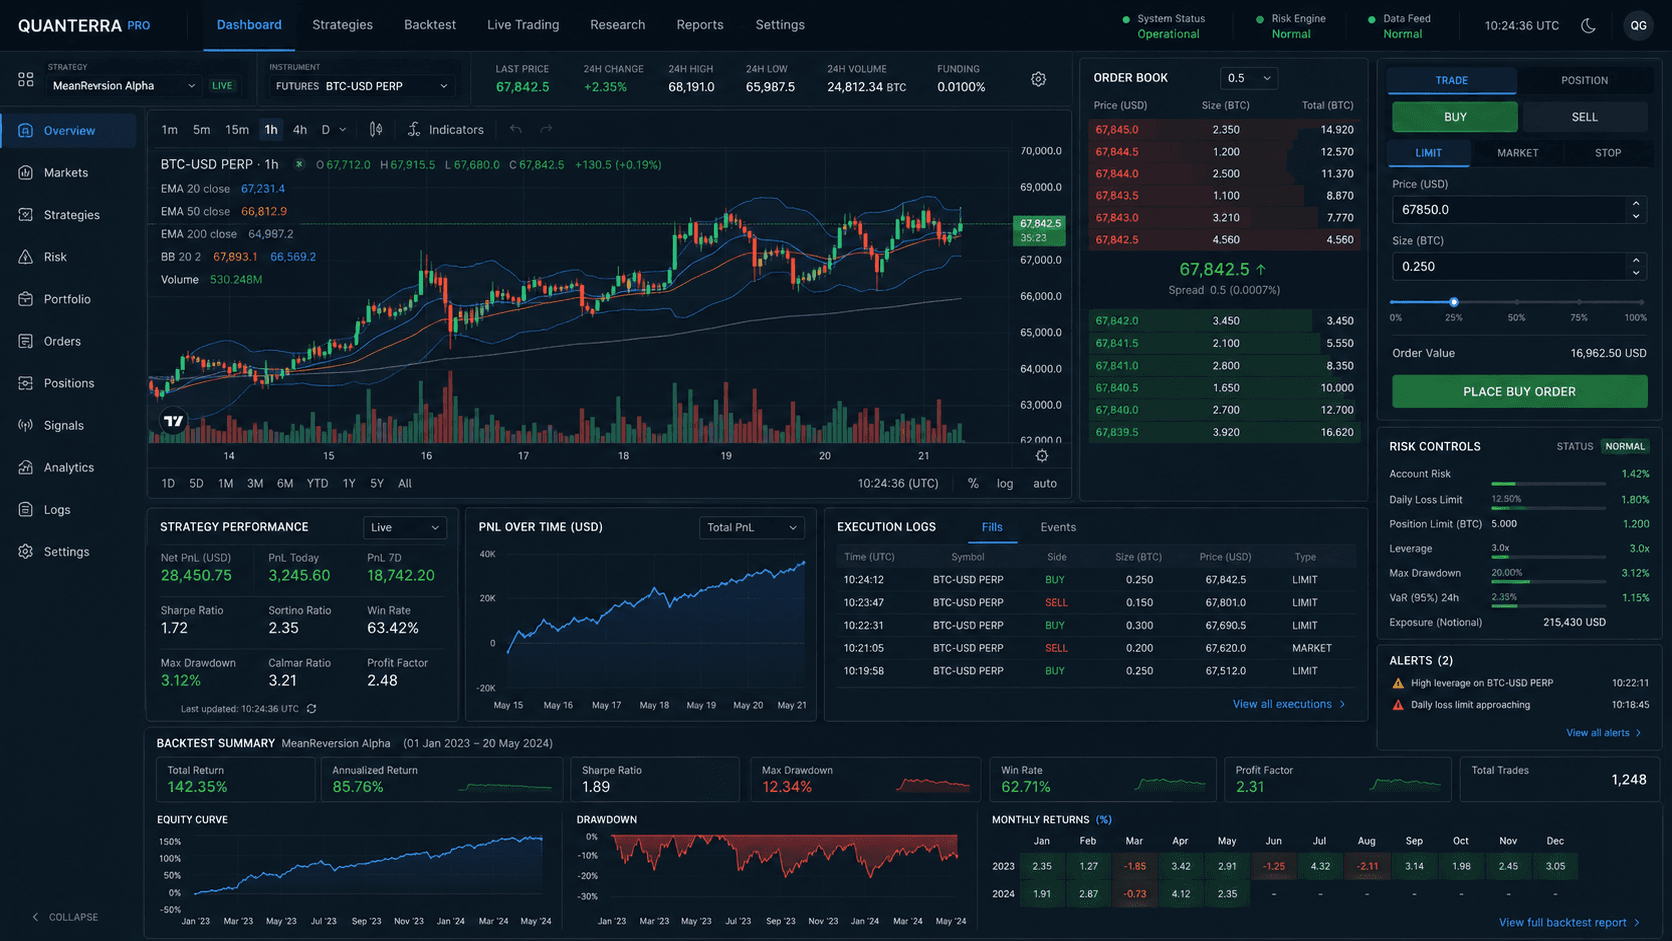
Task: Click the daily loss limit alert icon
Action: tap(1398, 705)
